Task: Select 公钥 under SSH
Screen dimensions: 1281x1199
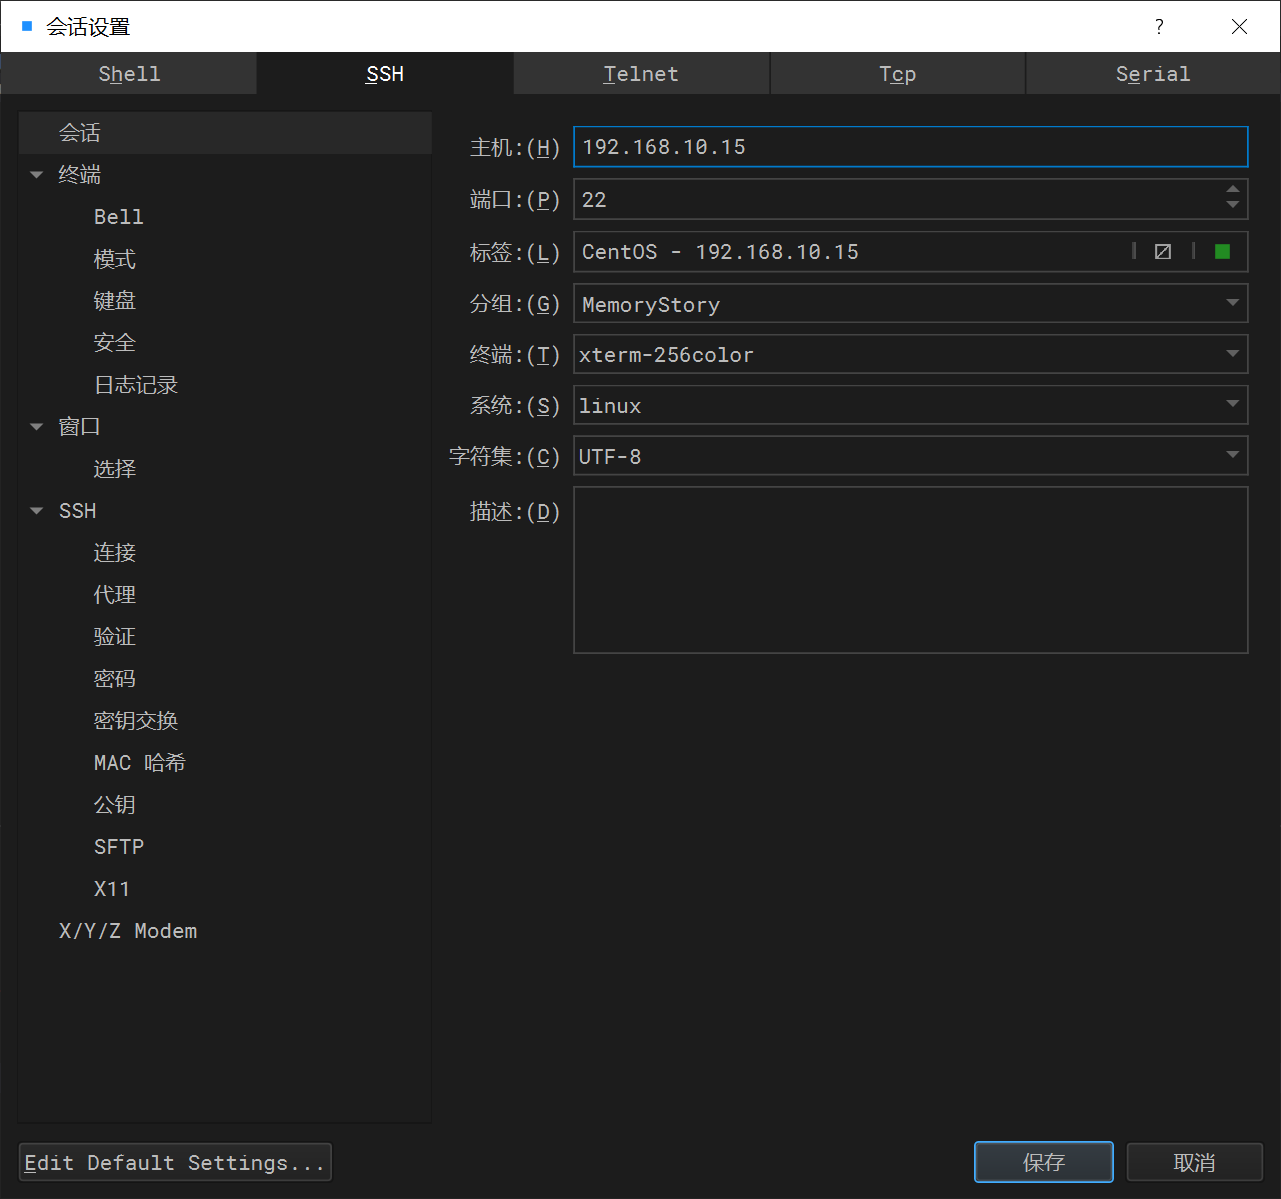Action: (x=115, y=805)
